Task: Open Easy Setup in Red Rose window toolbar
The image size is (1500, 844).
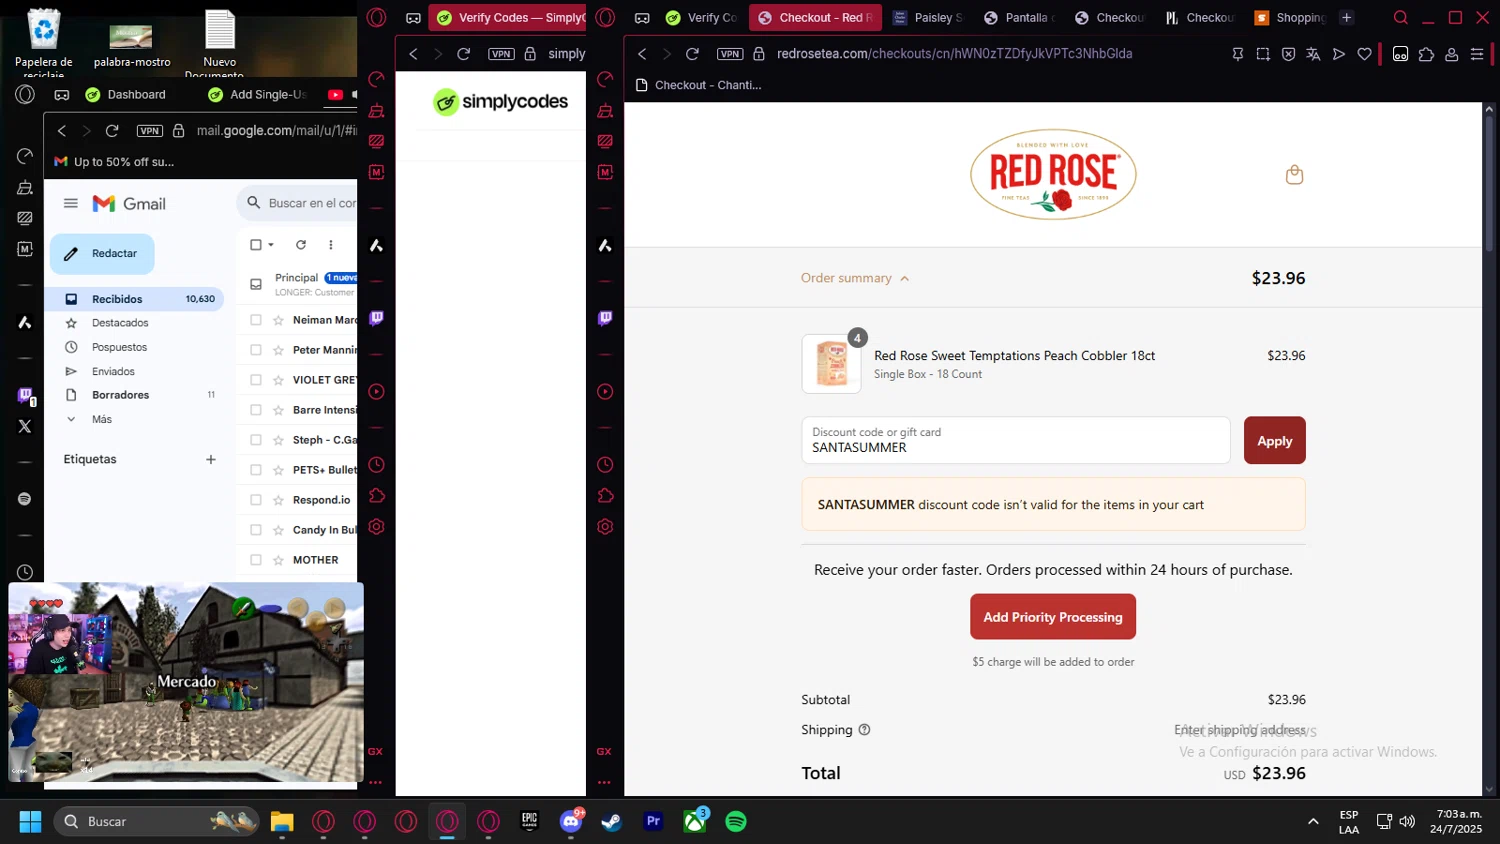Action: [1477, 54]
